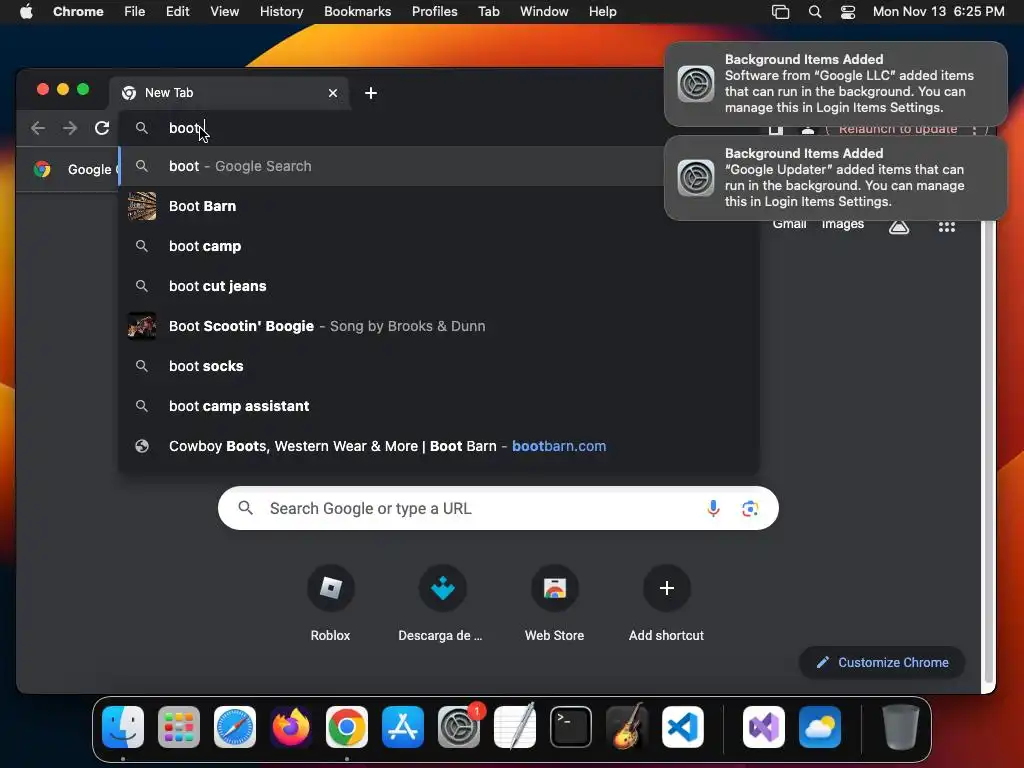Screen dimensions: 1024x768
Task: Click the Google Updater background items notification
Action: pos(836,178)
